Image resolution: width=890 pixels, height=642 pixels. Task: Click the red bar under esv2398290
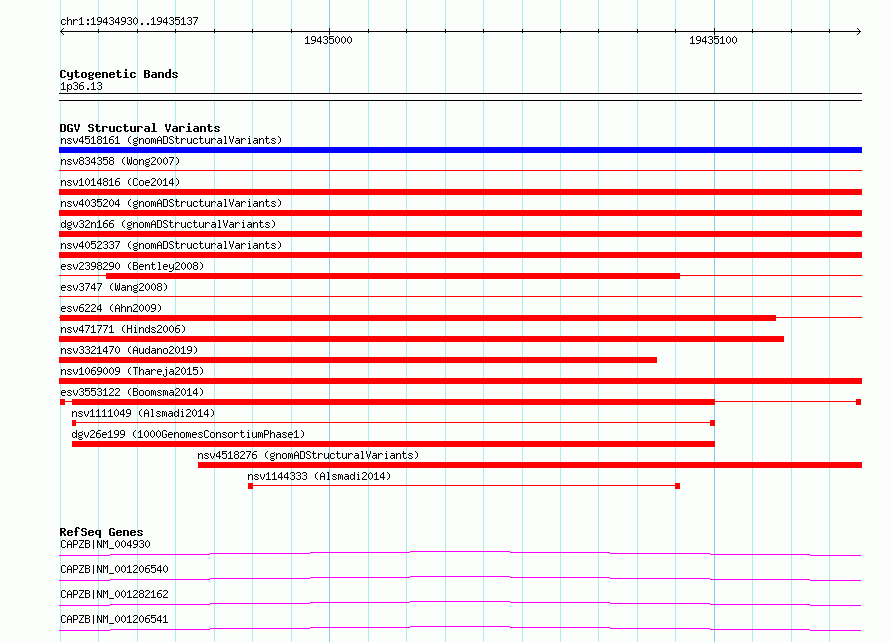tap(393, 276)
